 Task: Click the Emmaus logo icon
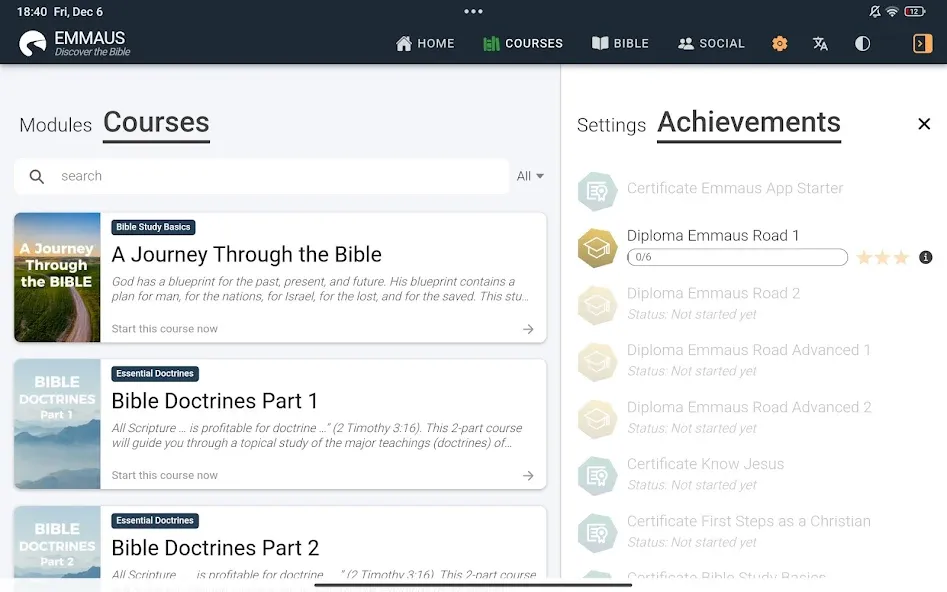coord(33,43)
